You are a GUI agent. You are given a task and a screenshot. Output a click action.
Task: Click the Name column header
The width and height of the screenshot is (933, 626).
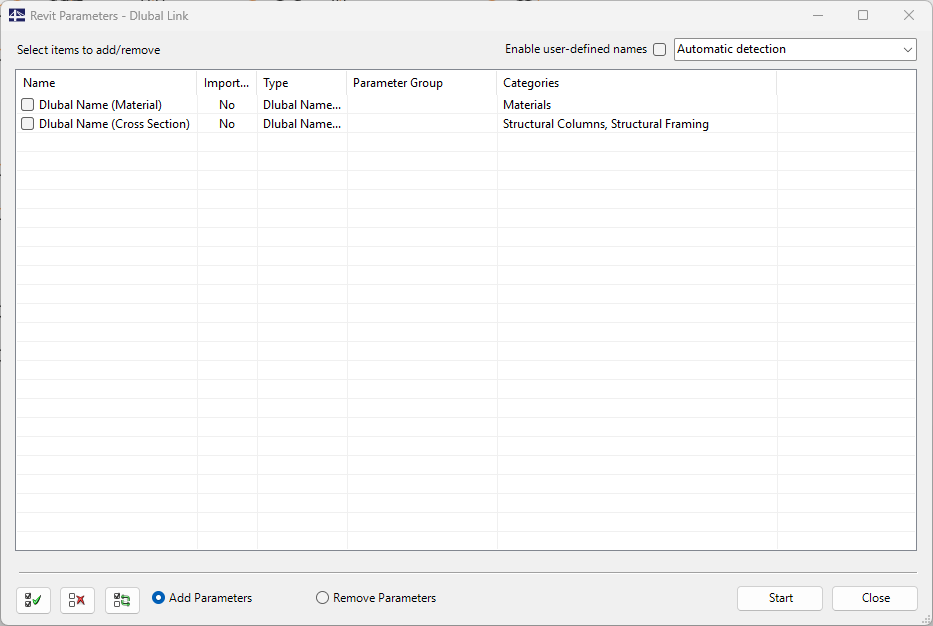(x=38, y=83)
